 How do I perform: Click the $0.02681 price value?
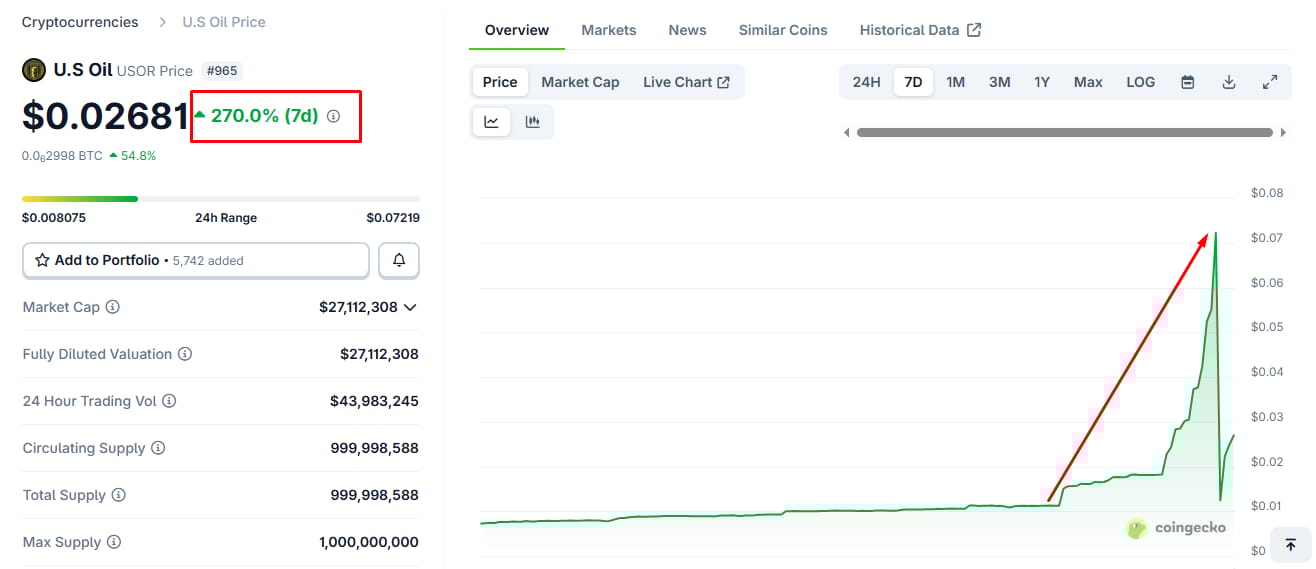pyautogui.click(x=105, y=116)
